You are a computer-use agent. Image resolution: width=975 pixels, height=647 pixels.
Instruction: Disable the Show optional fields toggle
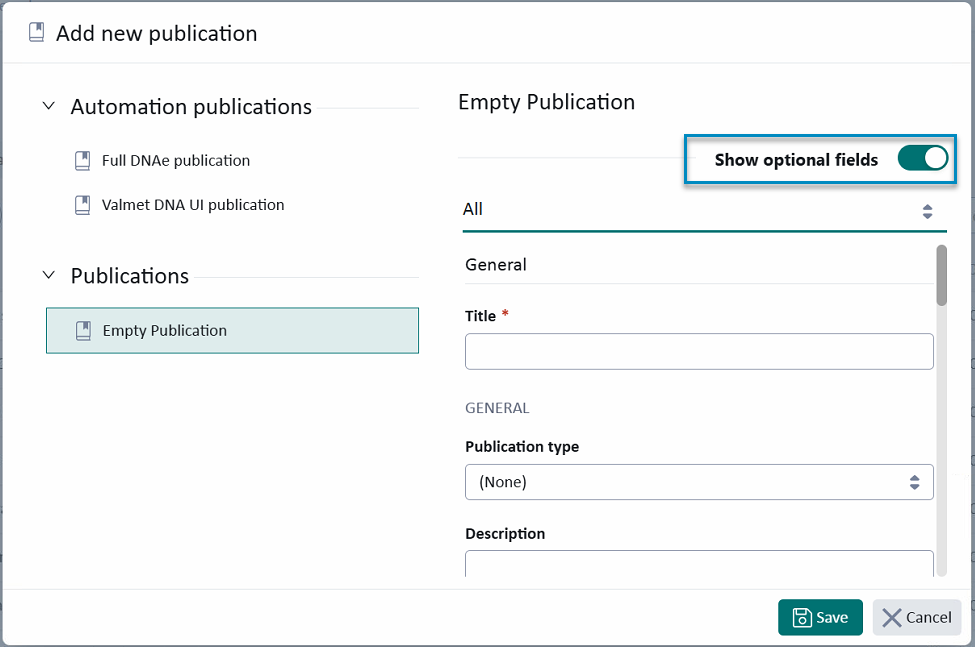[x=922, y=158]
